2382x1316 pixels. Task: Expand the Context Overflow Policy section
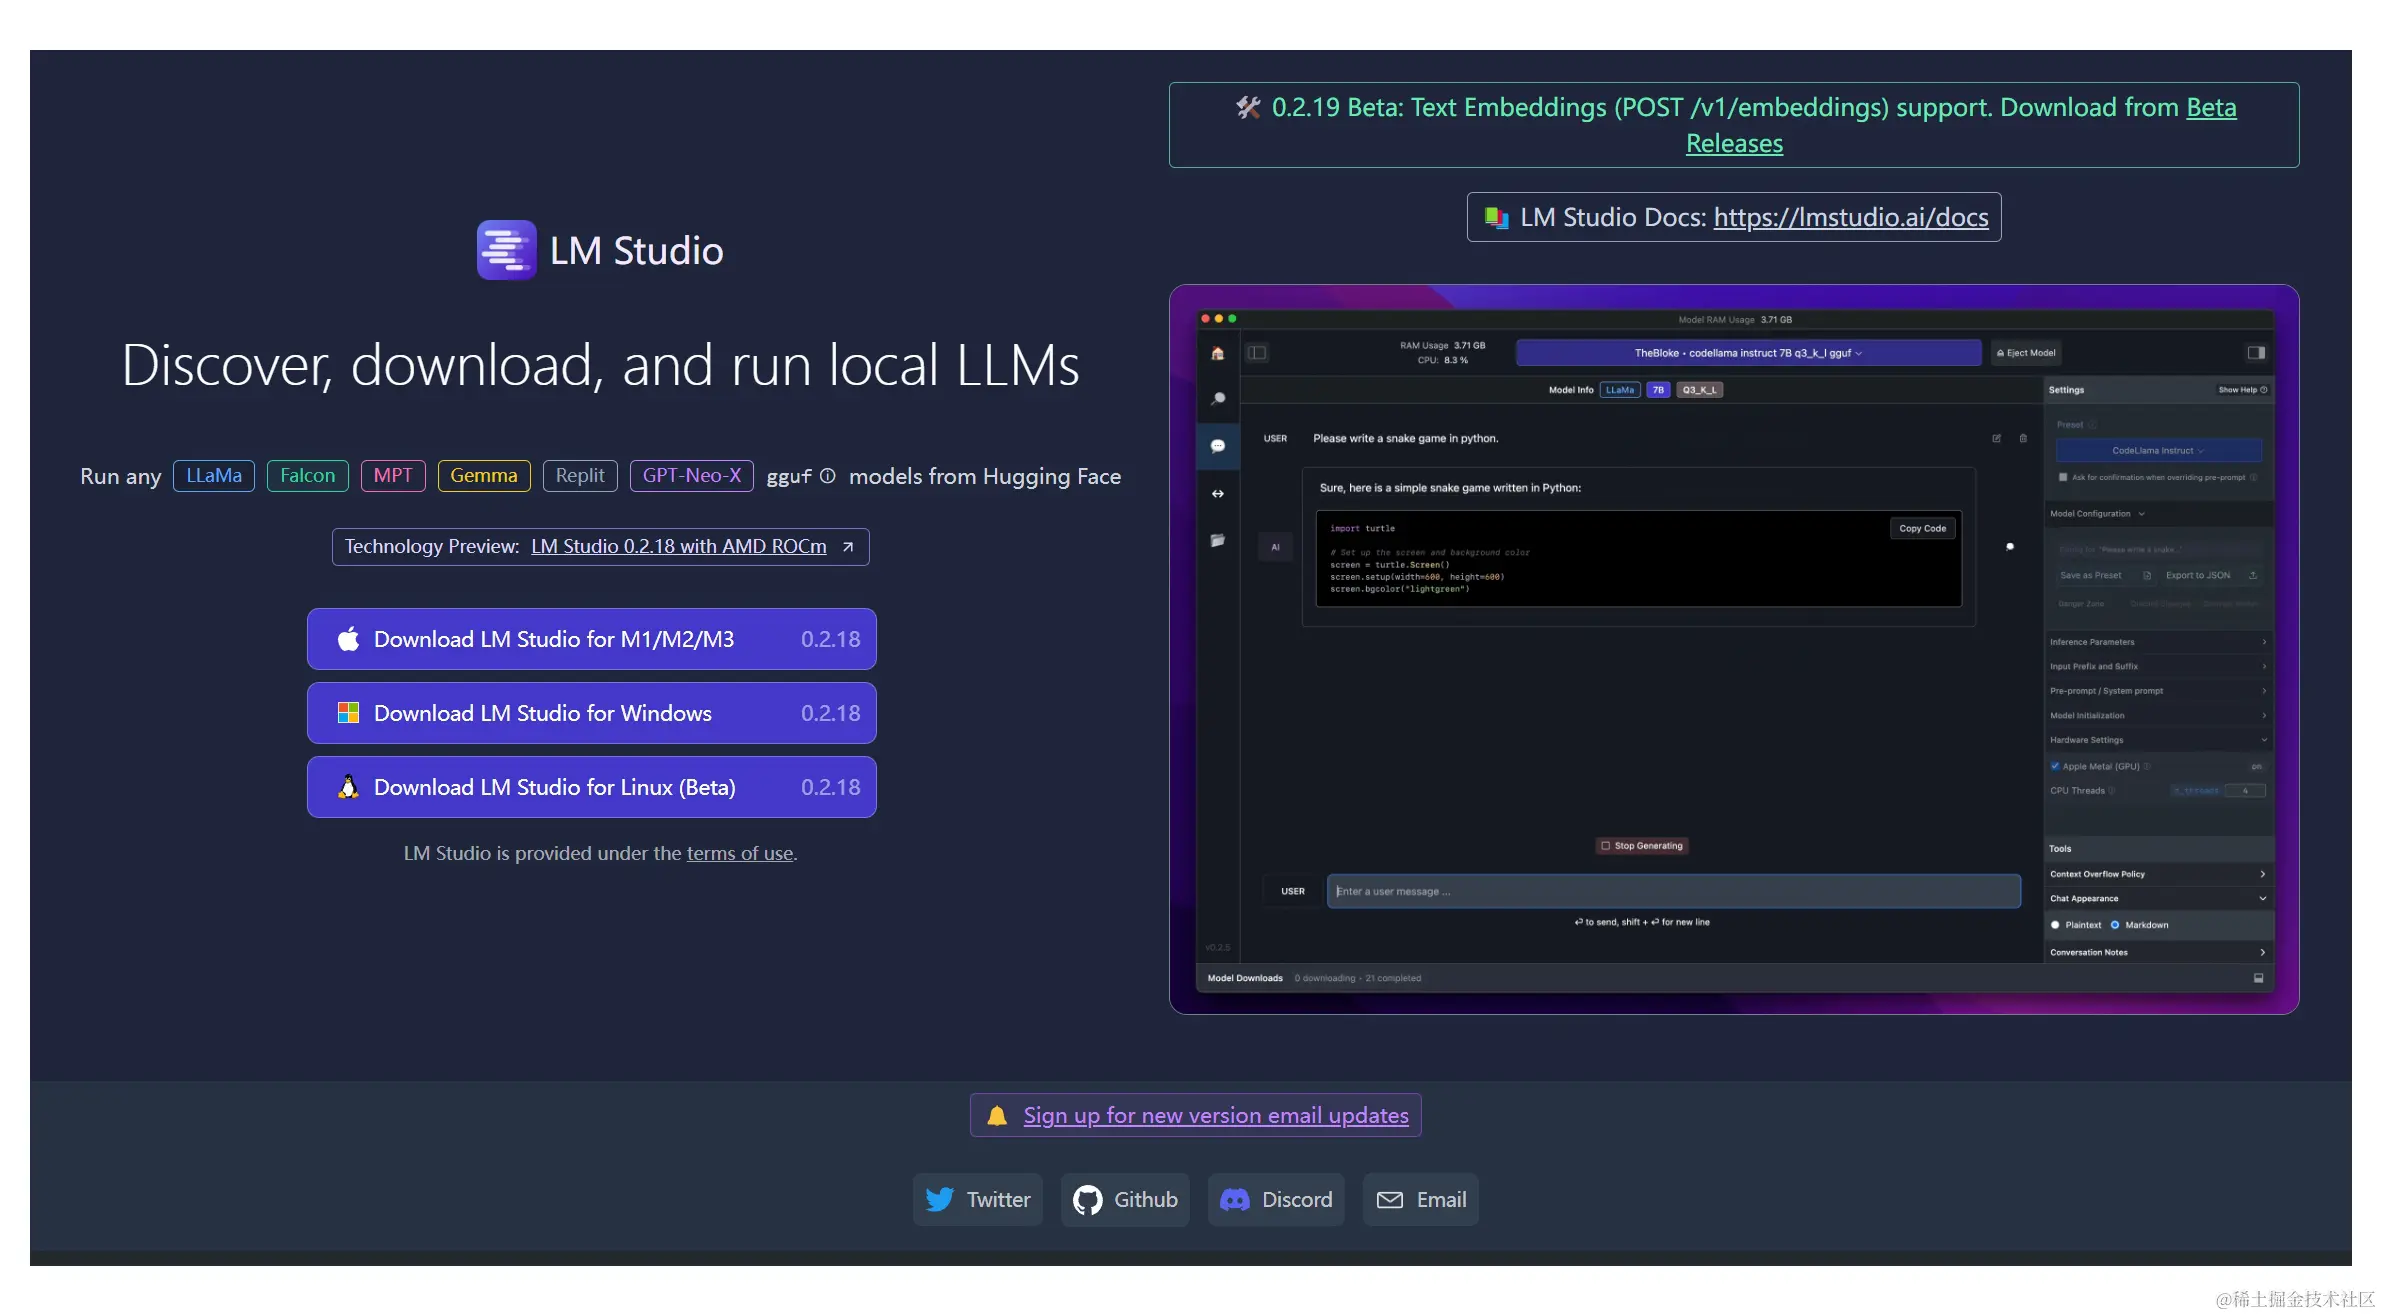click(x=2156, y=874)
